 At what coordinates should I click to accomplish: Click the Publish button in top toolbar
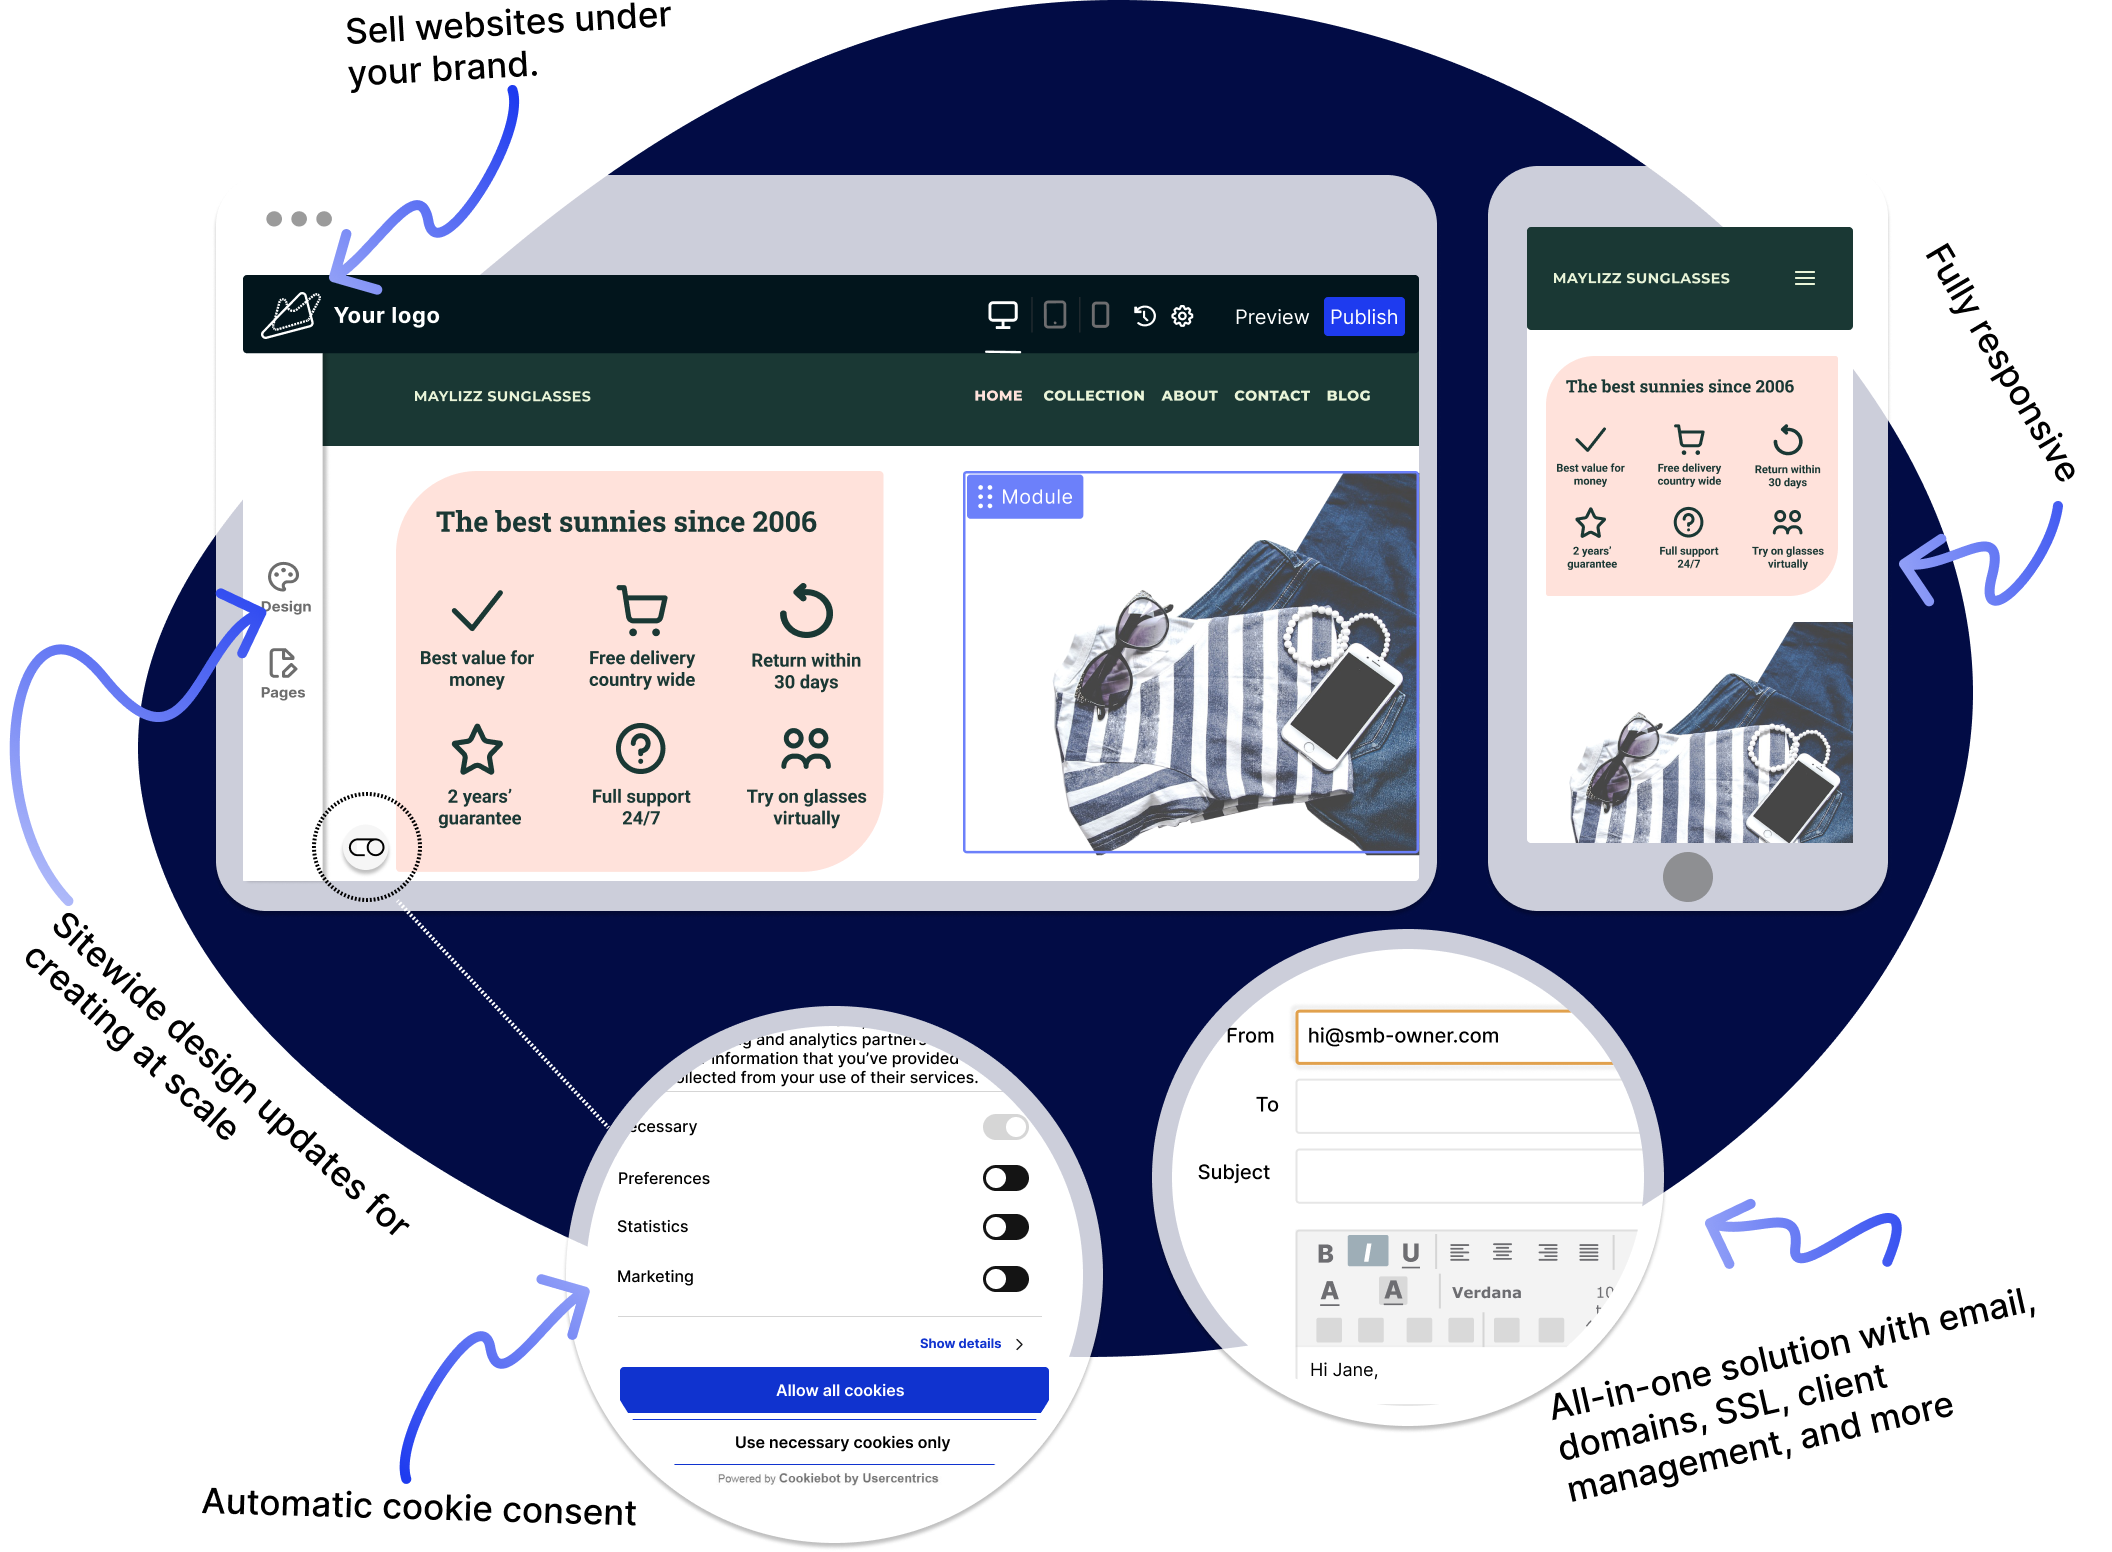coord(1364,317)
